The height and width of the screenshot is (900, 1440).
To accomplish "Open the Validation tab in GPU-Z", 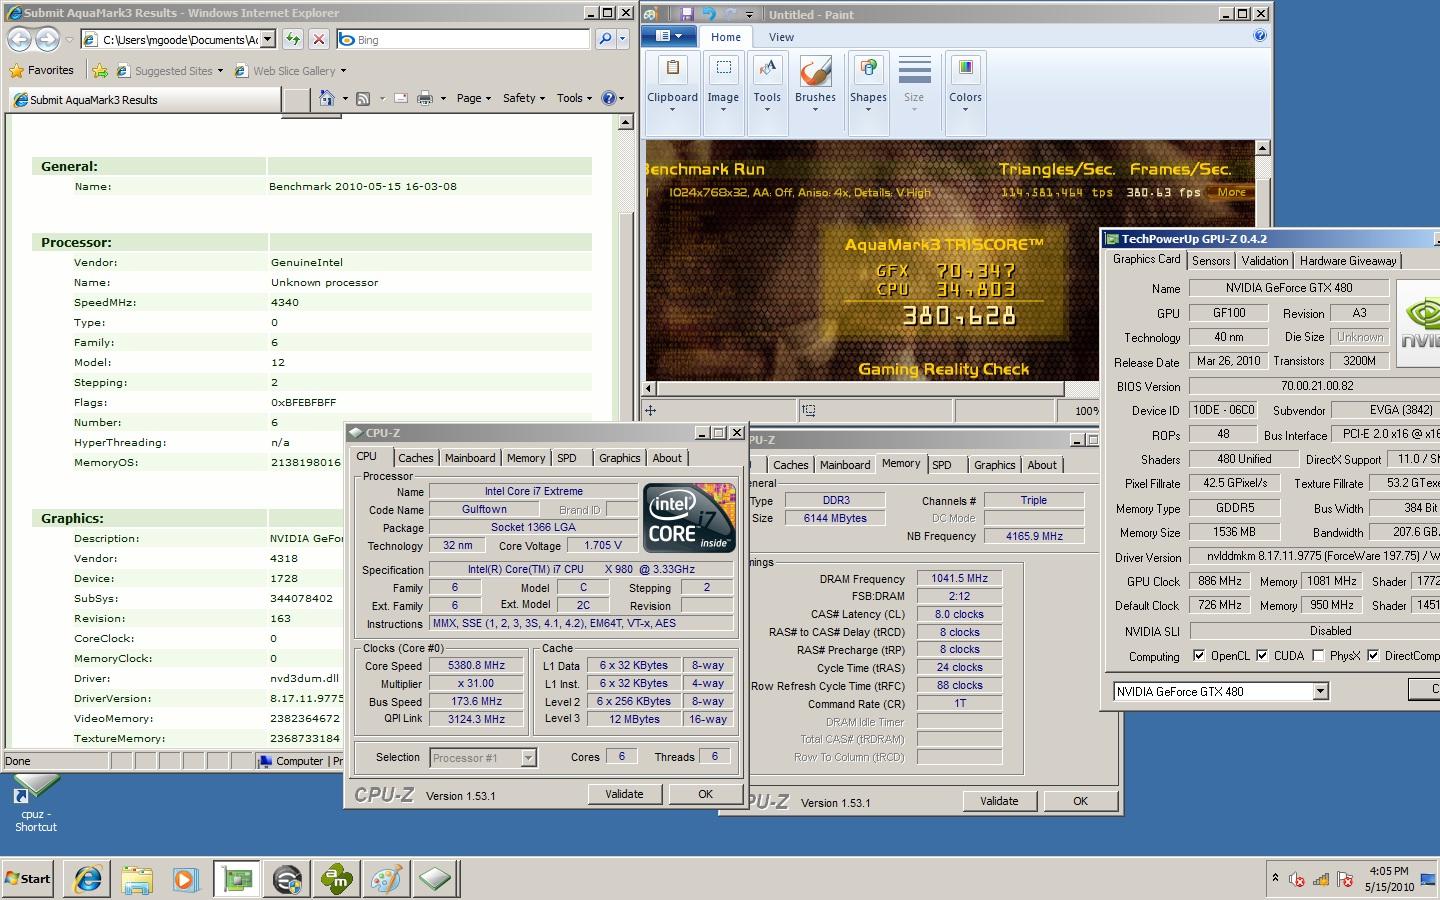I will point(1265,260).
